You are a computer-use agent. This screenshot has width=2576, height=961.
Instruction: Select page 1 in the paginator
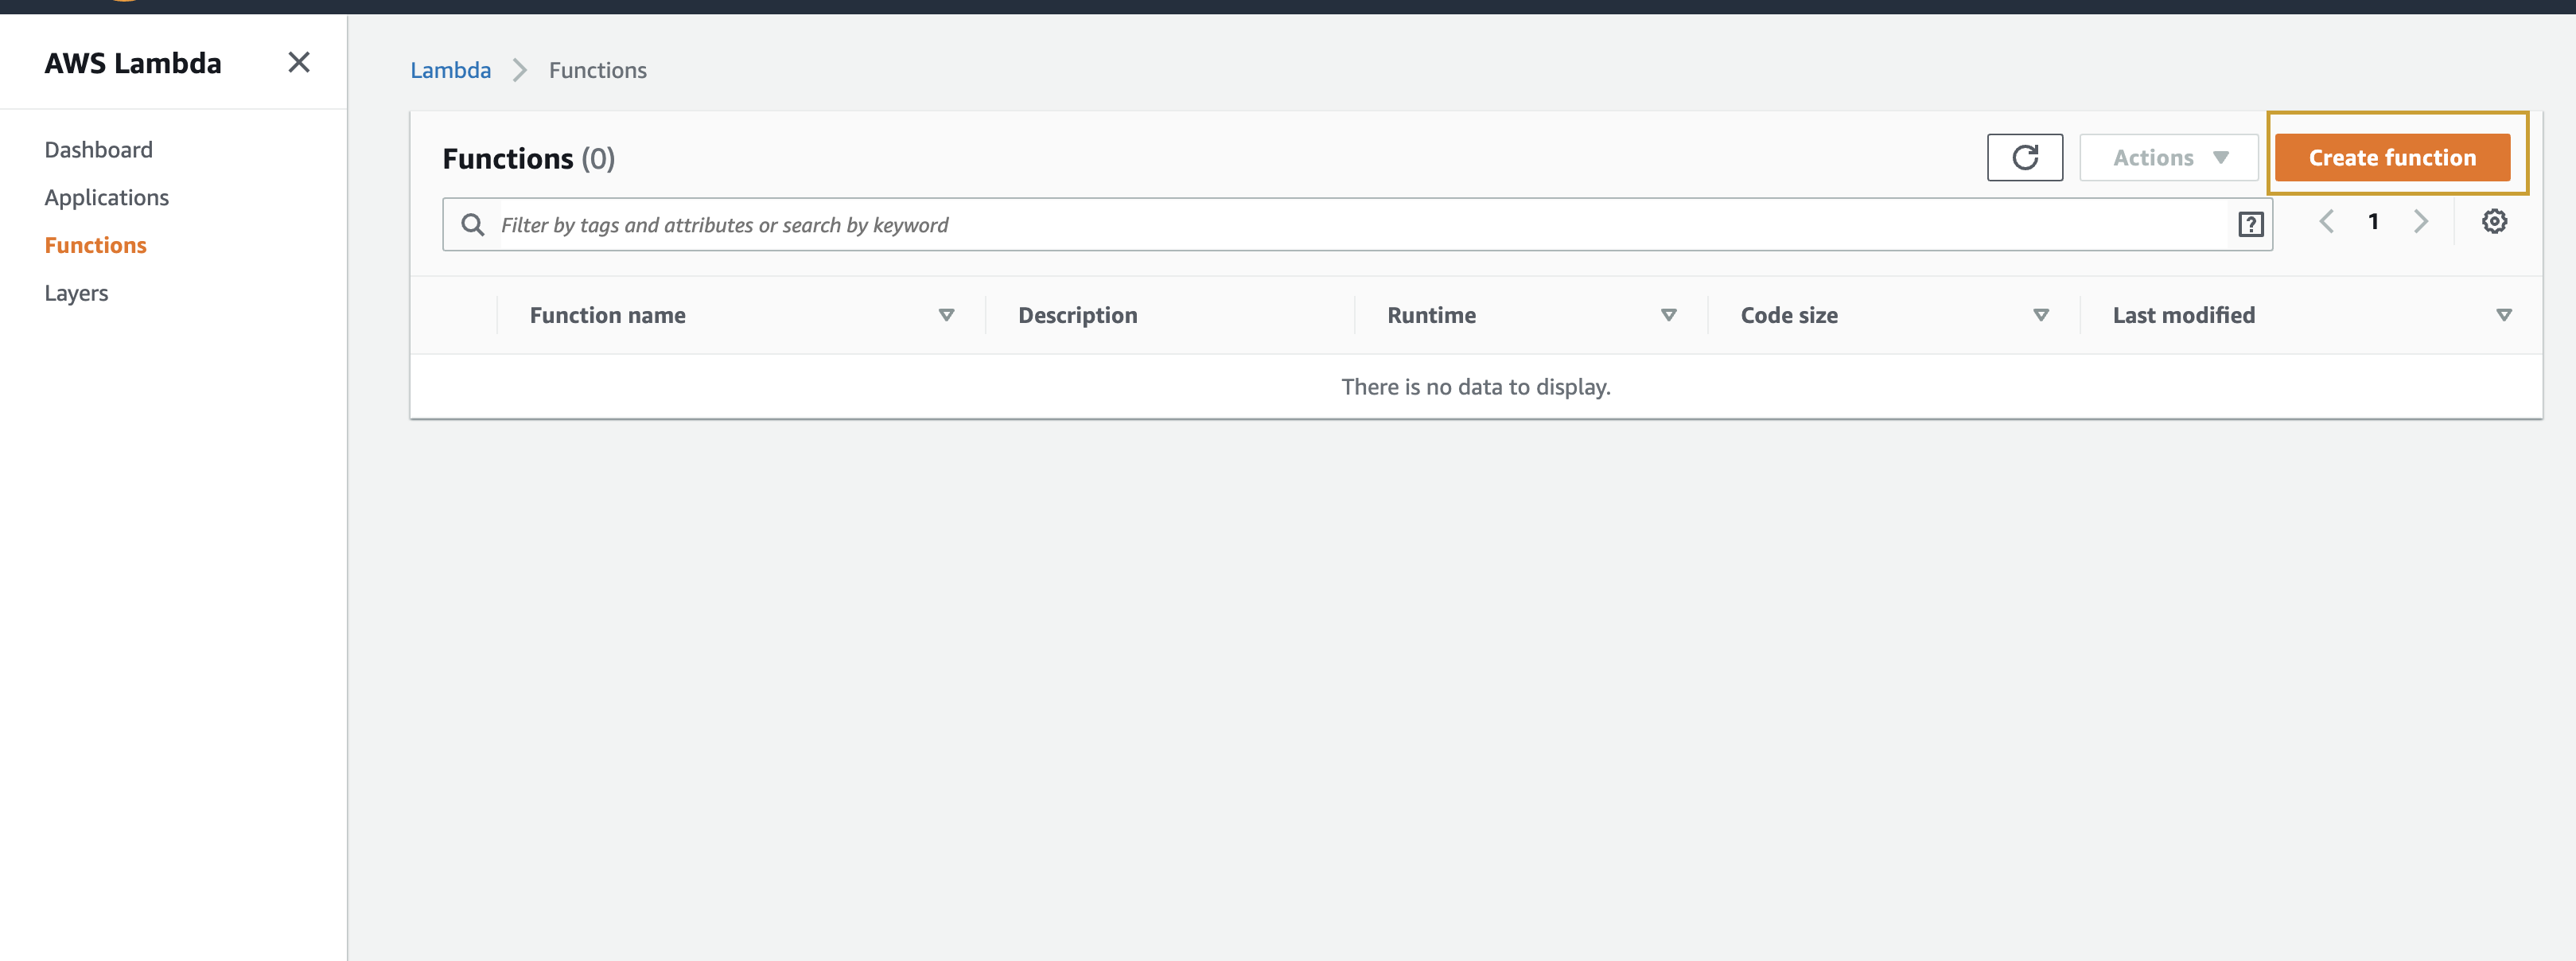tap(2373, 221)
